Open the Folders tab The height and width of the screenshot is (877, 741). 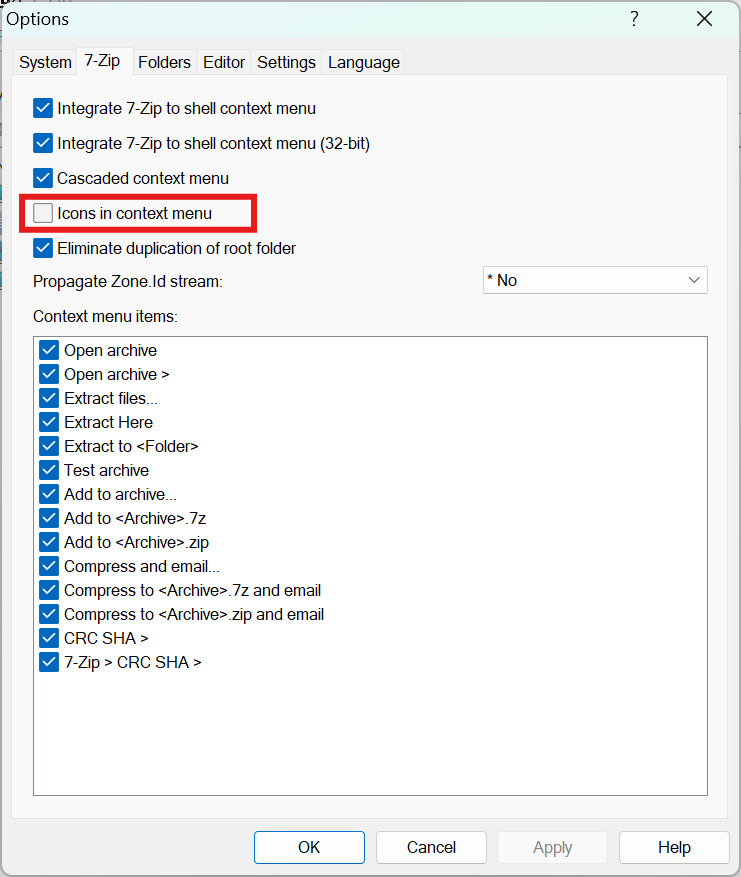pyautogui.click(x=164, y=62)
